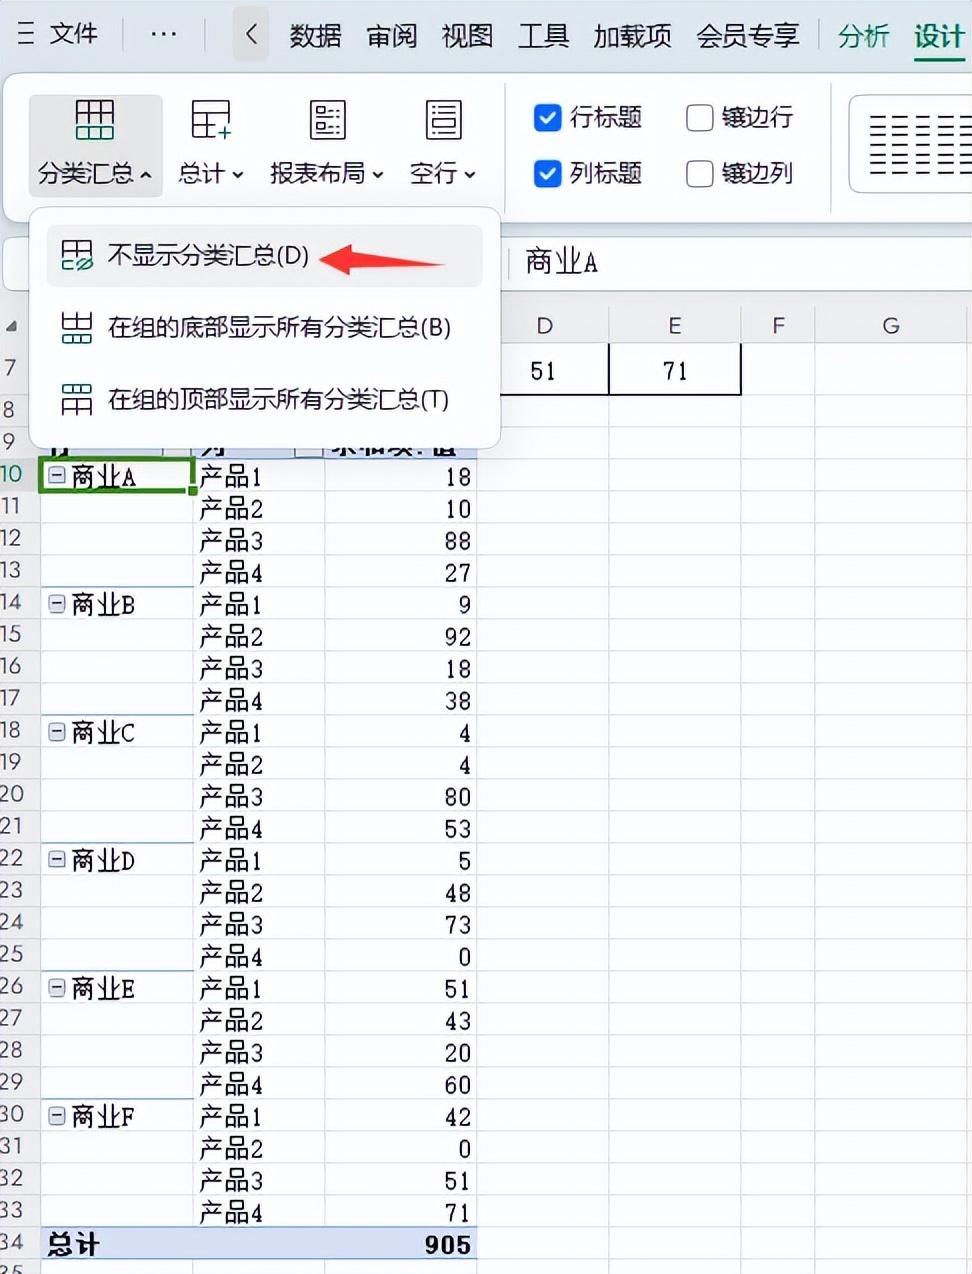Enable the 镶边行 banded rows checkbox

699,118
